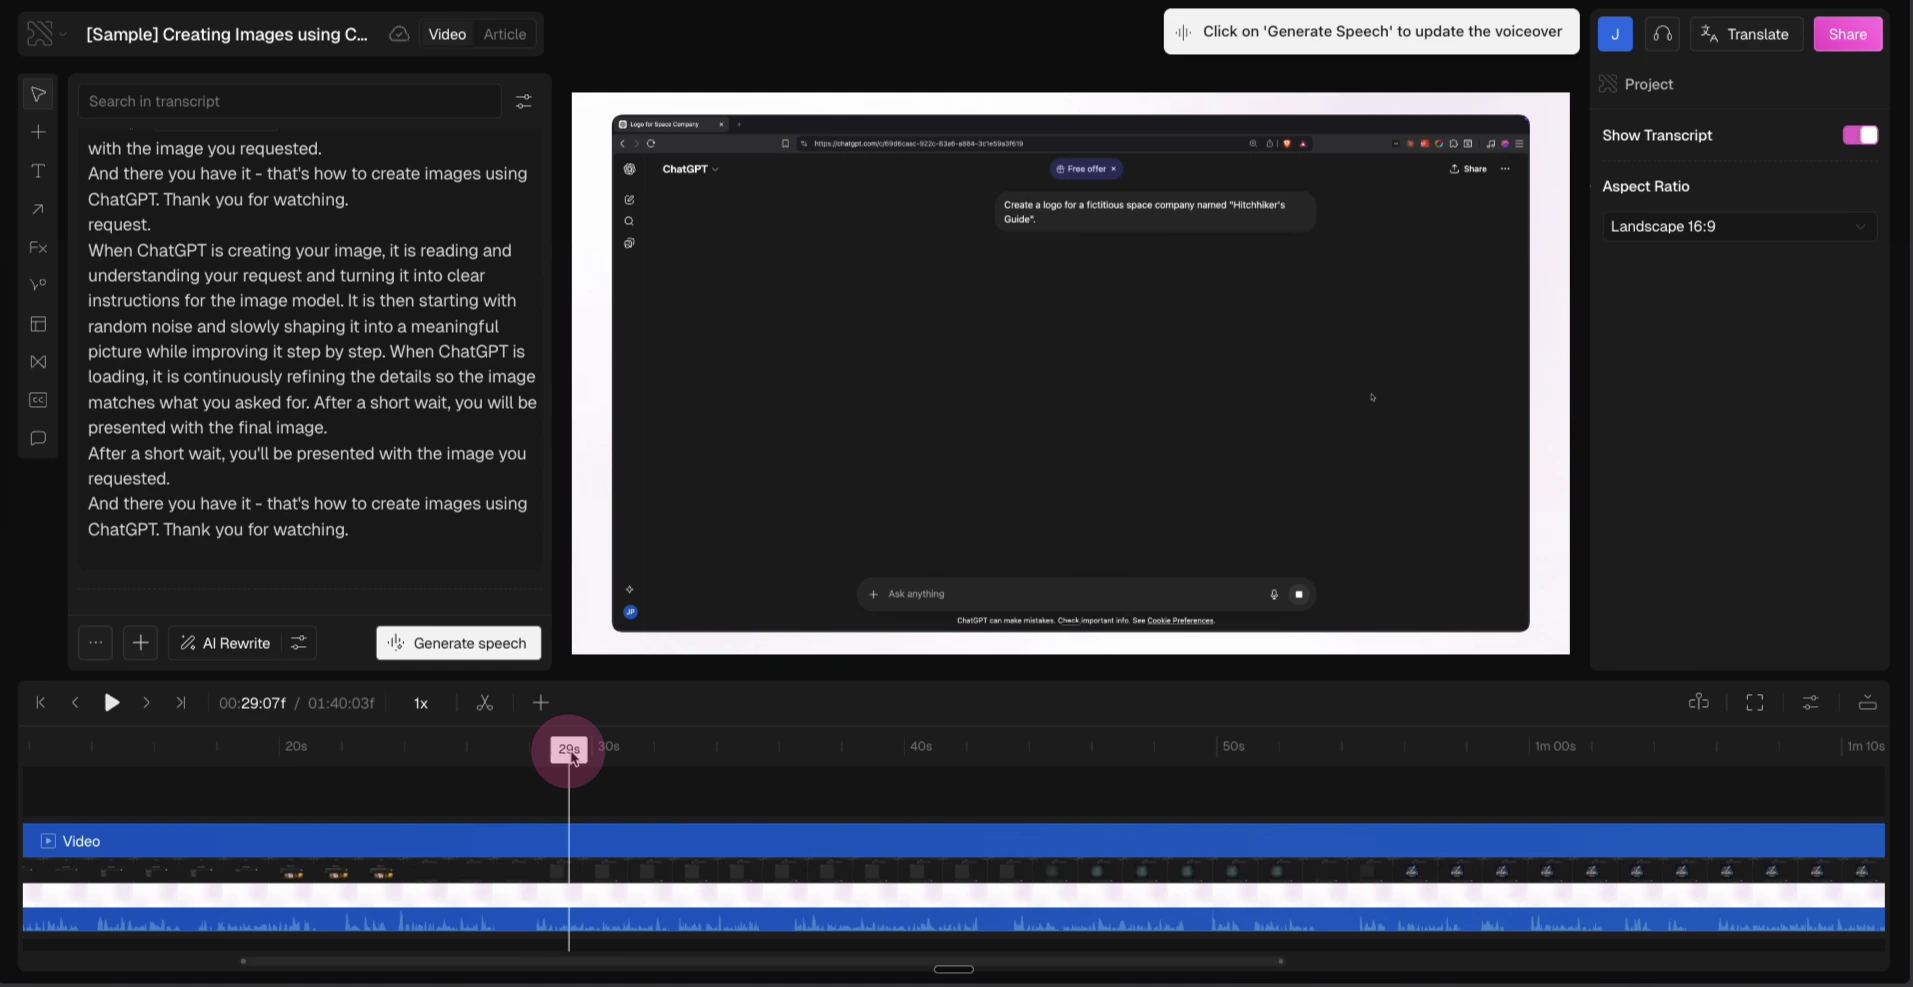The width and height of the screenshot is (1913, 987).
Task: Open the layout templates icon
Action: point(38,324)
